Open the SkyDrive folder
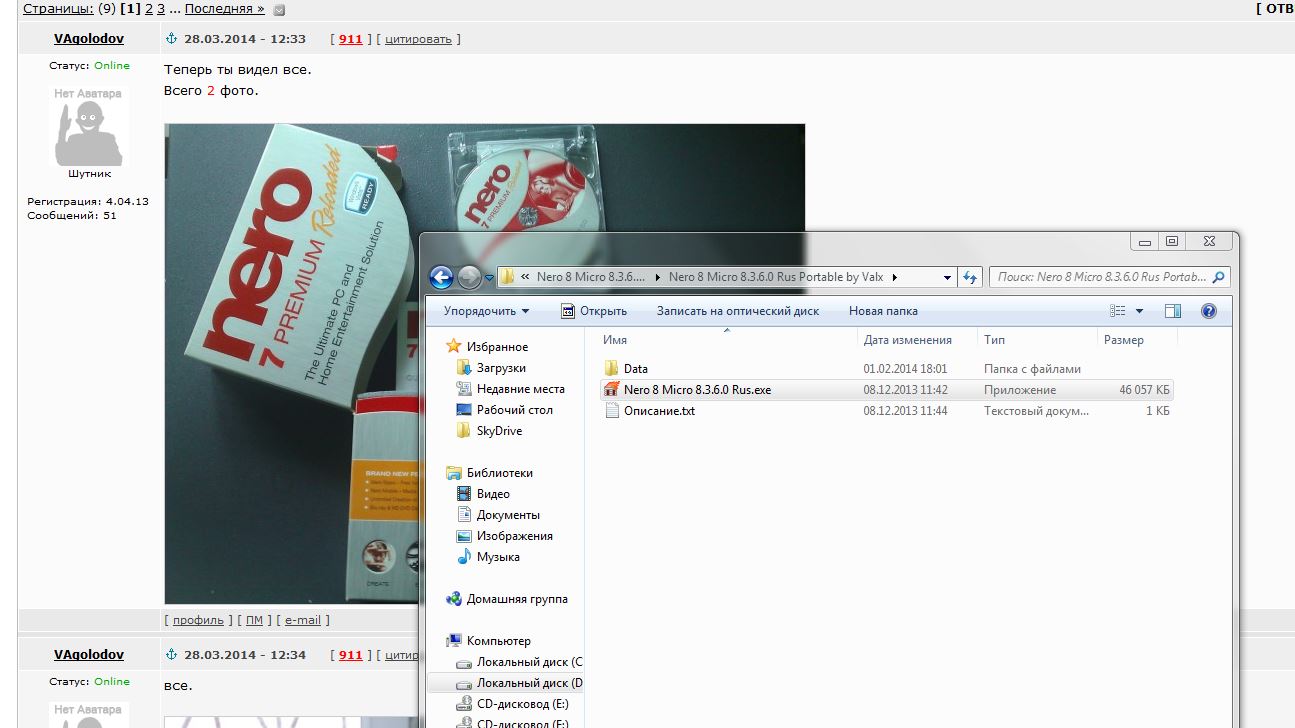Viewport: 1295px width, 728px height. point(489,431)
